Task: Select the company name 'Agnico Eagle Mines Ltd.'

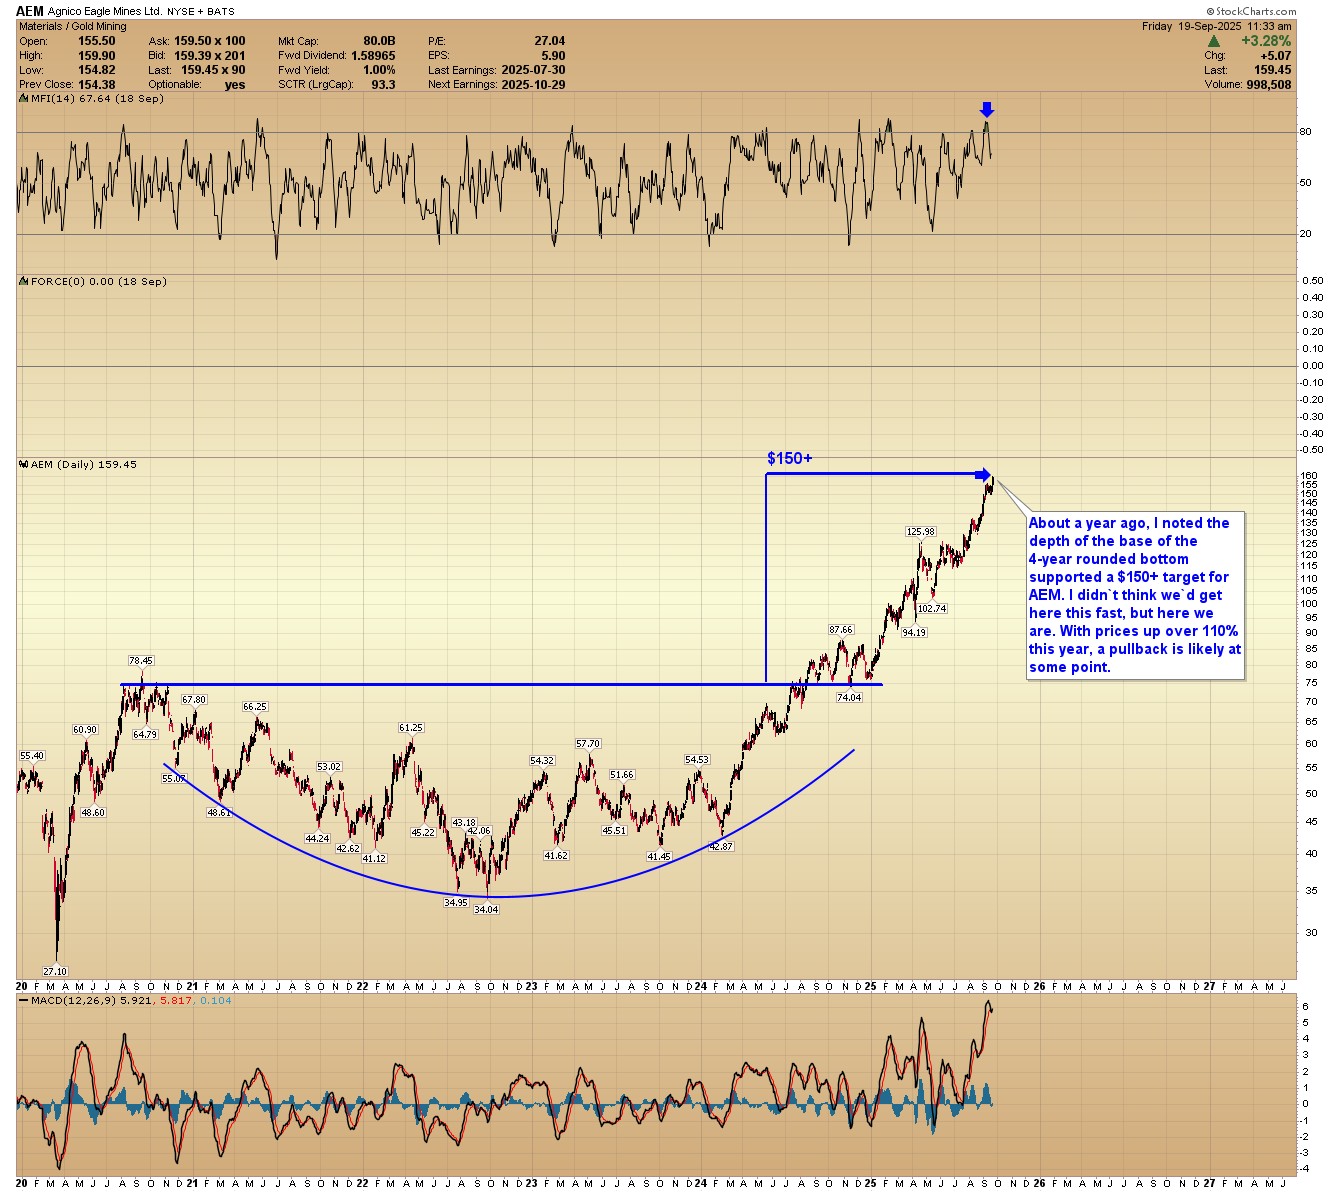Action: point(105,12)
